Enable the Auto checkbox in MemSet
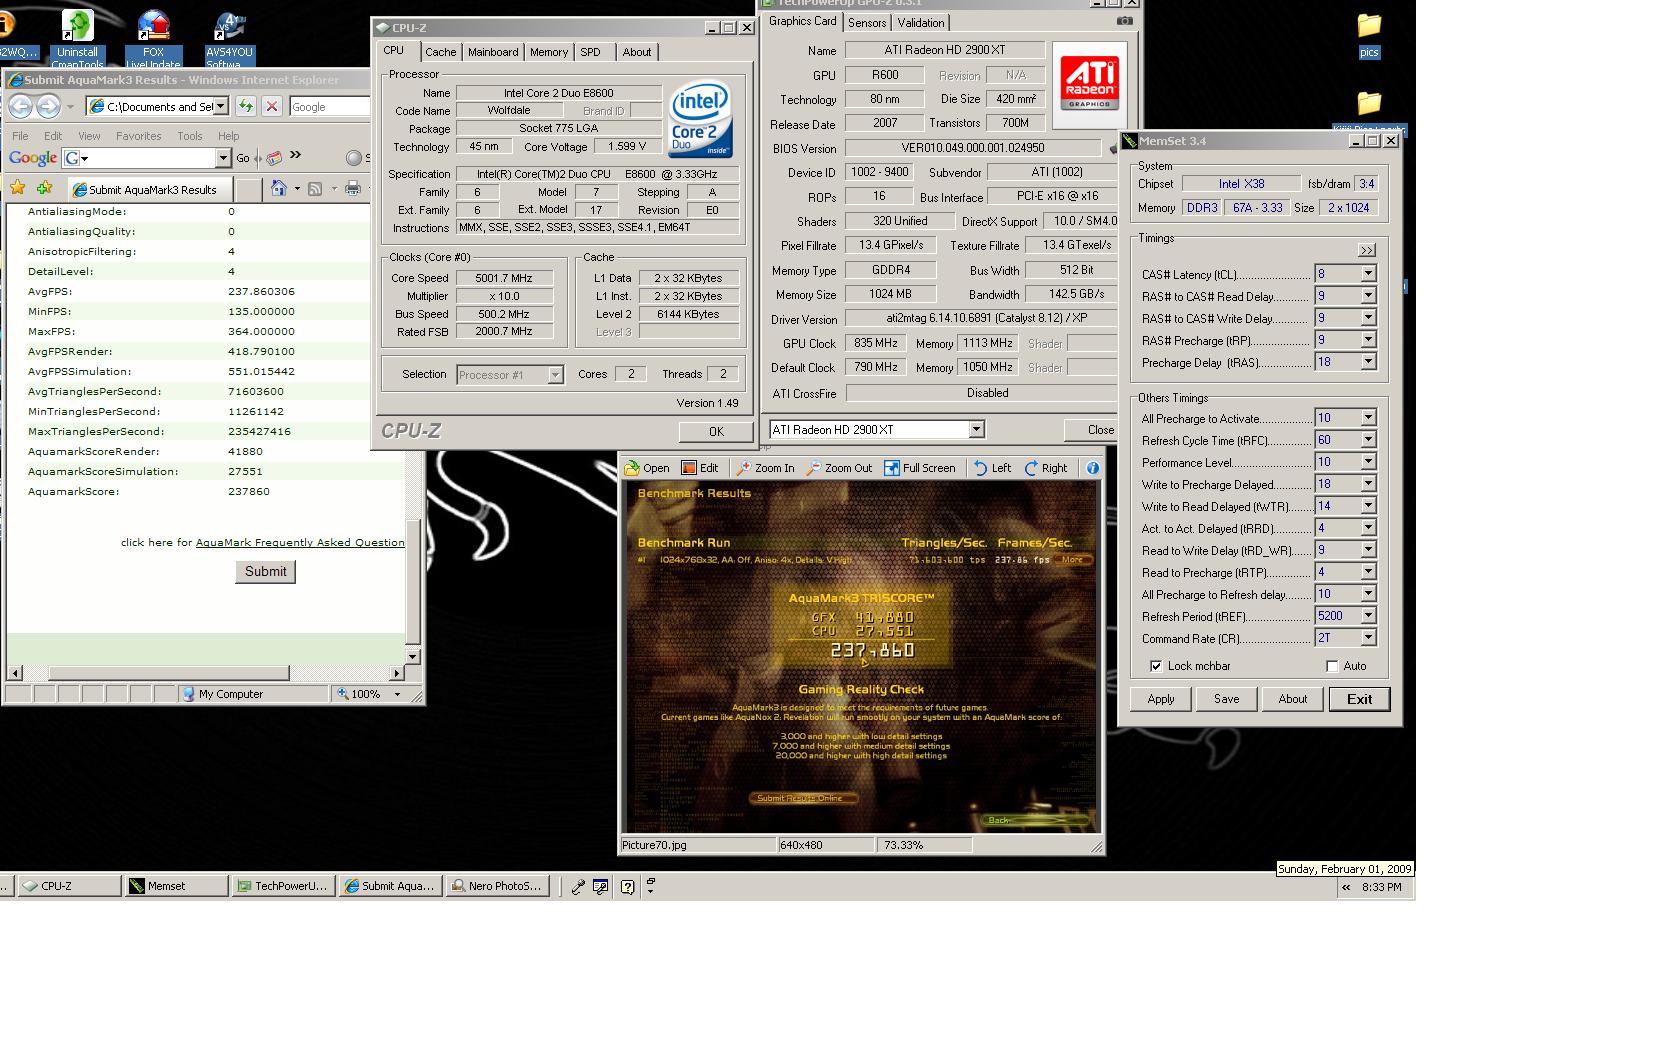The width and height of the screenshot is (1680, 1050). [x=1332, y=666]
